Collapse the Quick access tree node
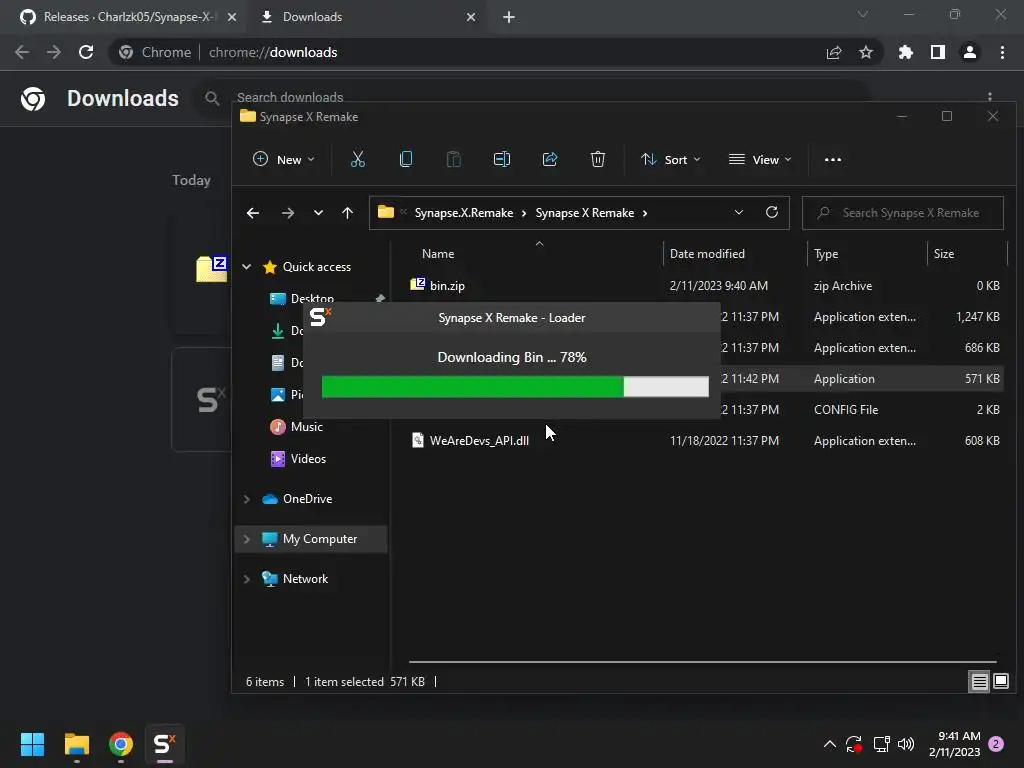 coord(246,266)
